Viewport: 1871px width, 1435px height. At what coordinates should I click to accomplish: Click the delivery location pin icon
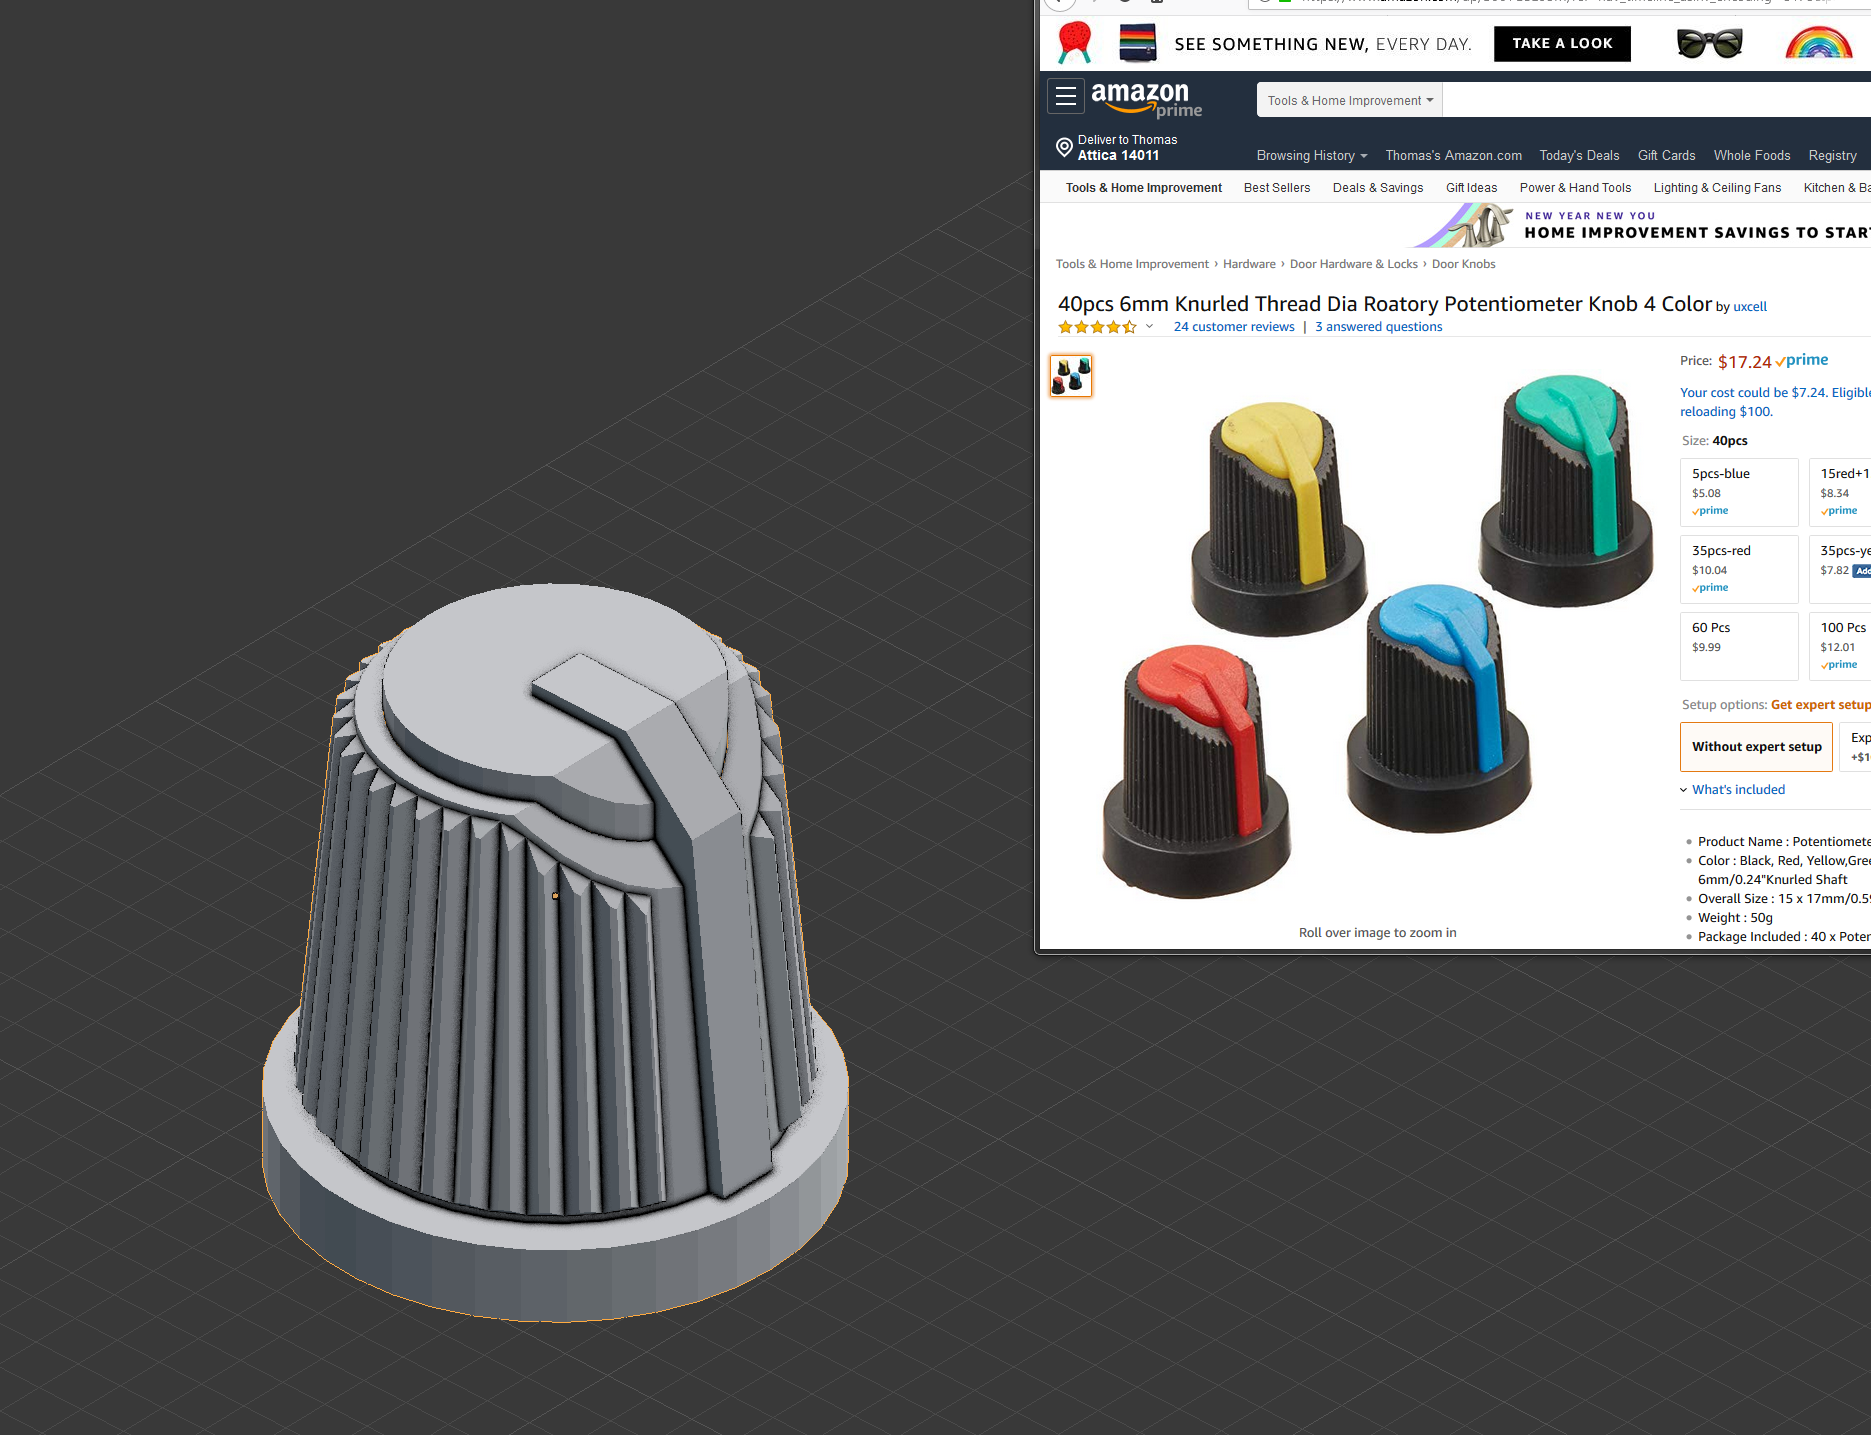[x=1064, y=148]
